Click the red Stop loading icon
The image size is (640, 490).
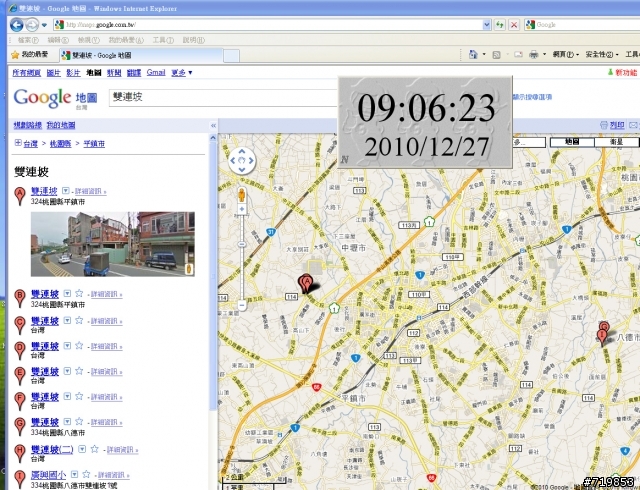(x=514, y=25)
